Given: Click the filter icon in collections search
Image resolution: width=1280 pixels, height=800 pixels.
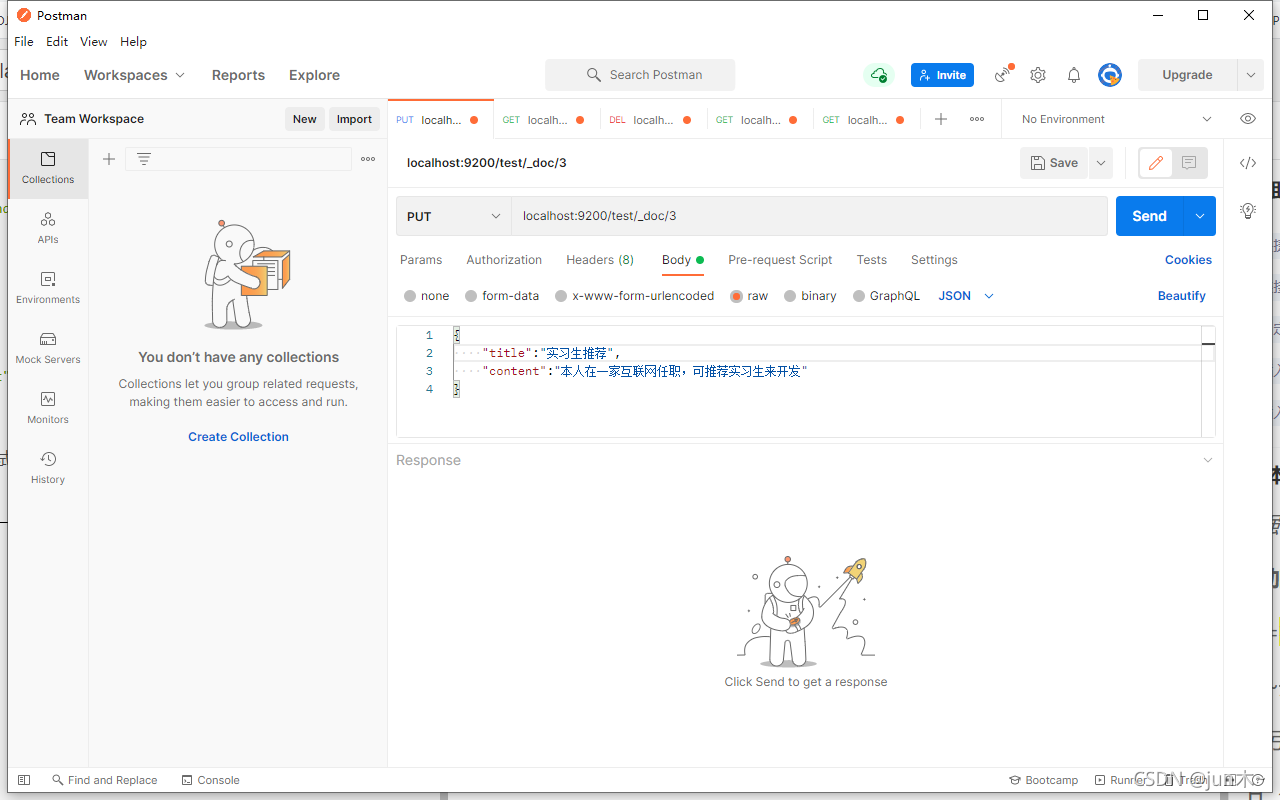Looking at the screenshot, I should tap(144, 159).
